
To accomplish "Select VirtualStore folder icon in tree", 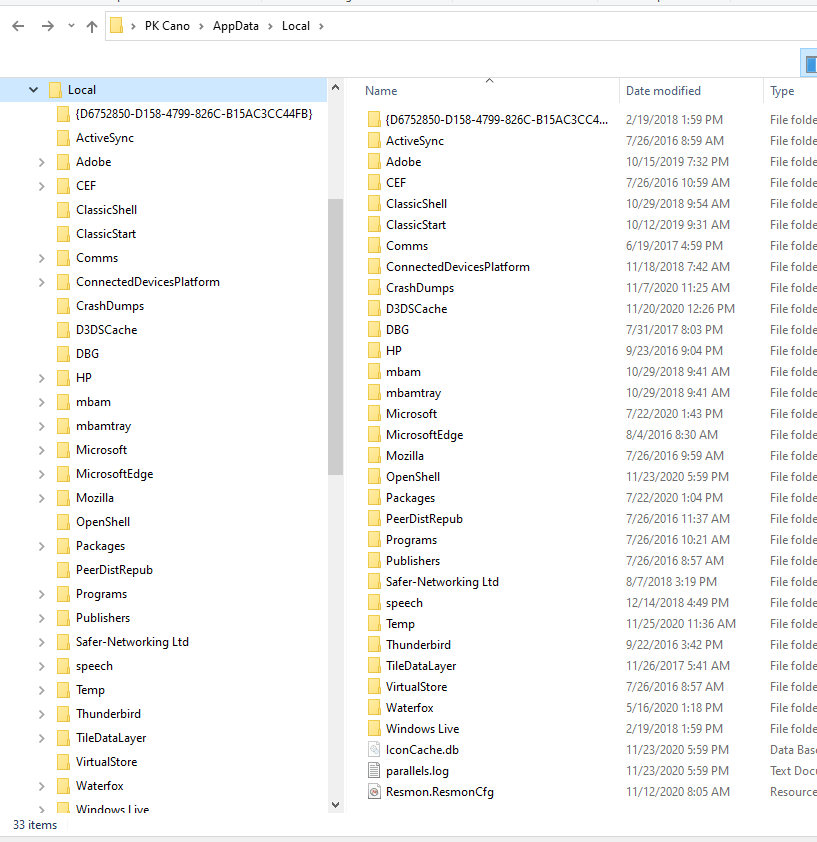I will 63,763.
